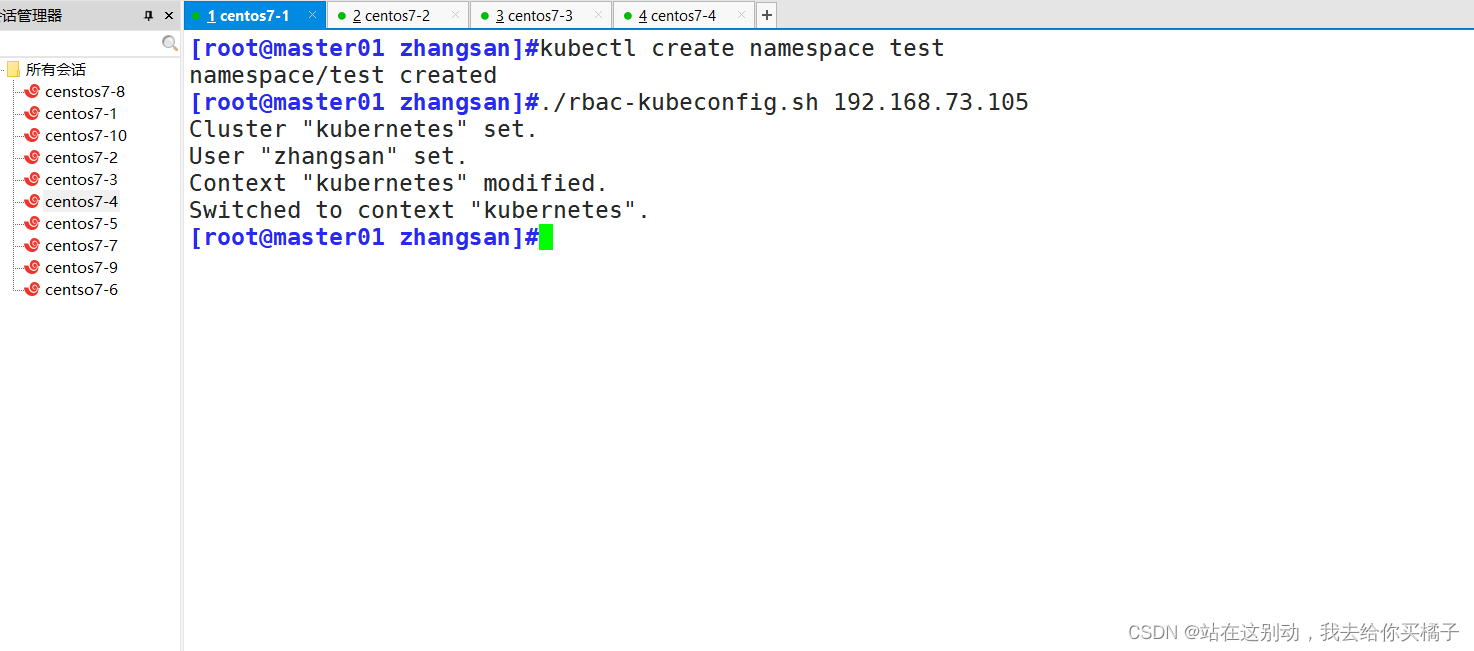Close the centos7-2 tab
Image resolution: width=1474 pixels, height=651 pixels.
pyautogui.click(x=455, y=15)
